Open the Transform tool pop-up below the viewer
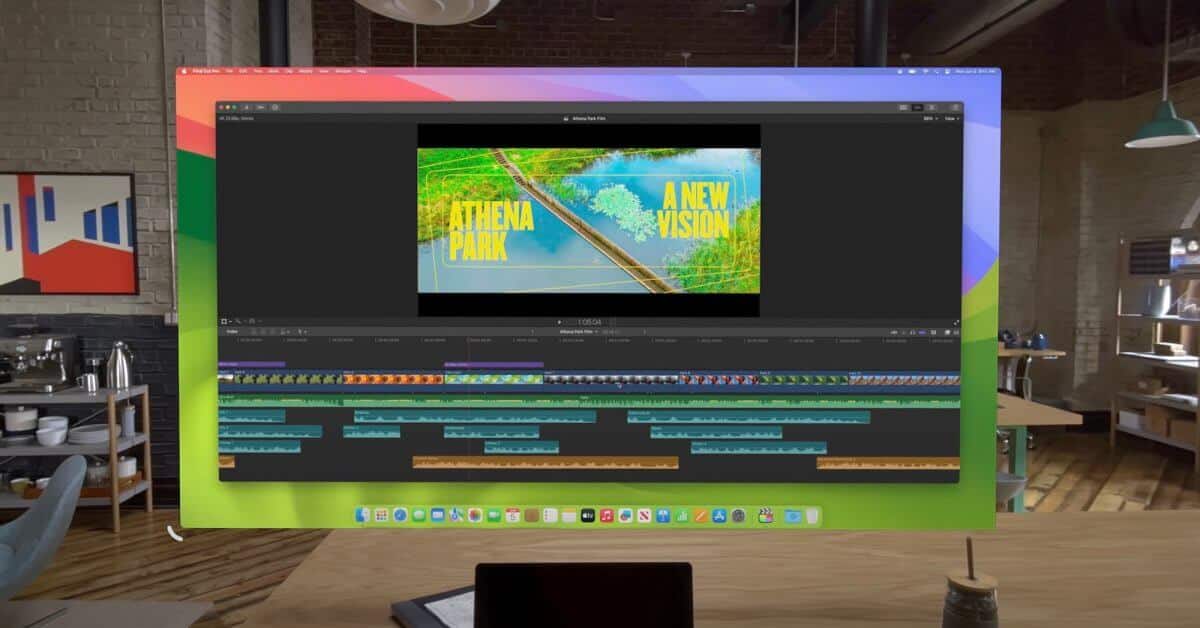 point(225,321)
